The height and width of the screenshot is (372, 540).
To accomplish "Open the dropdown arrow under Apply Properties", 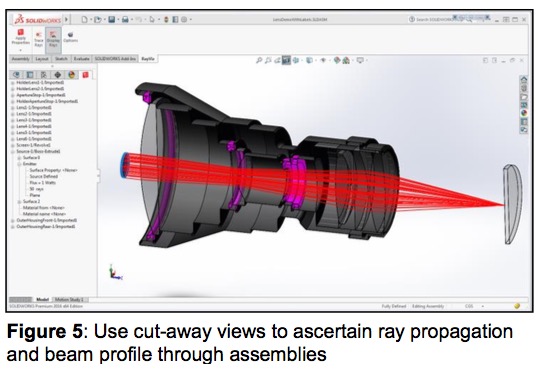I will [20, 50].
